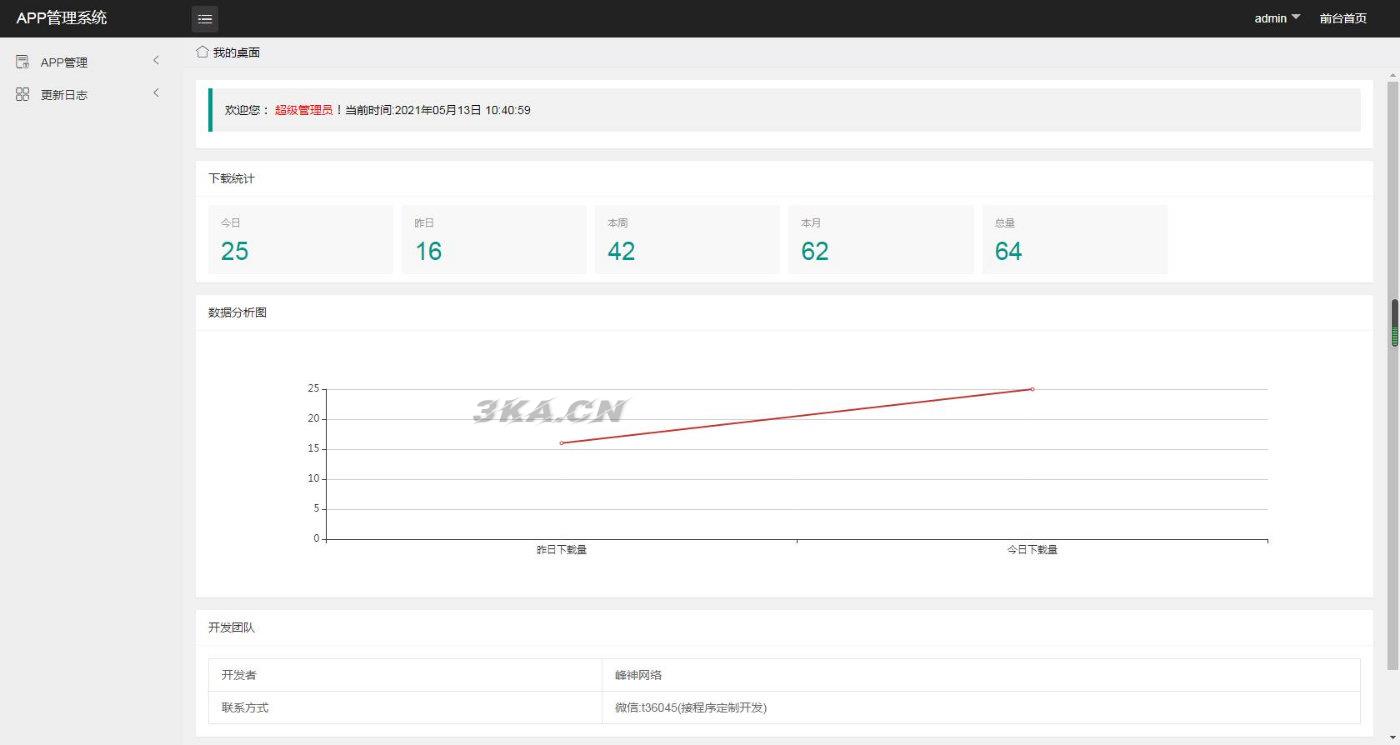
Task: Click the 本月 download count card
Action: click(x=881, y=240)
